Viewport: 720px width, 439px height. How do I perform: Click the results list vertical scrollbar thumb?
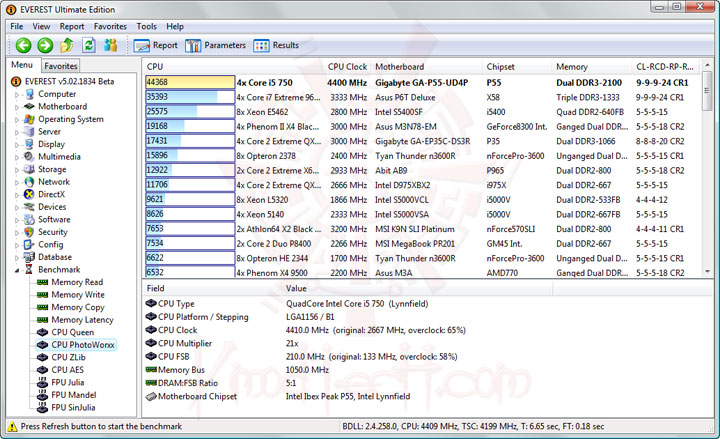click(x=708, y=91)
